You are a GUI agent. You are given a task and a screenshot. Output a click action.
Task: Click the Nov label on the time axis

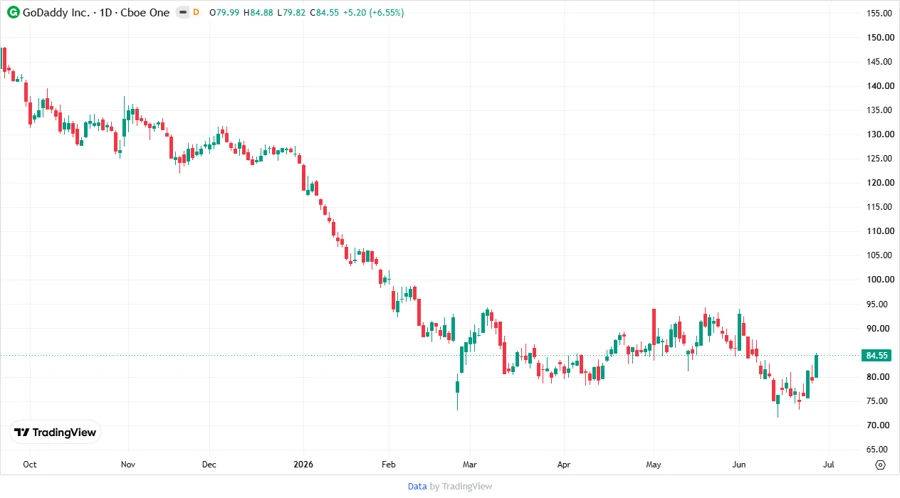coord(128,464)
